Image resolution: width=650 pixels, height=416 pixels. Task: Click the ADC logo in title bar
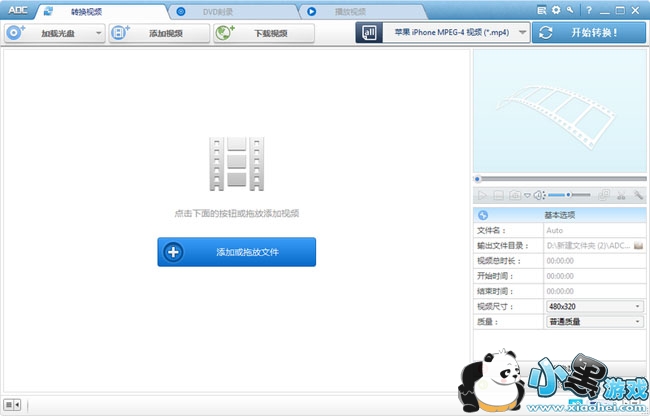[x=17, y=10]
